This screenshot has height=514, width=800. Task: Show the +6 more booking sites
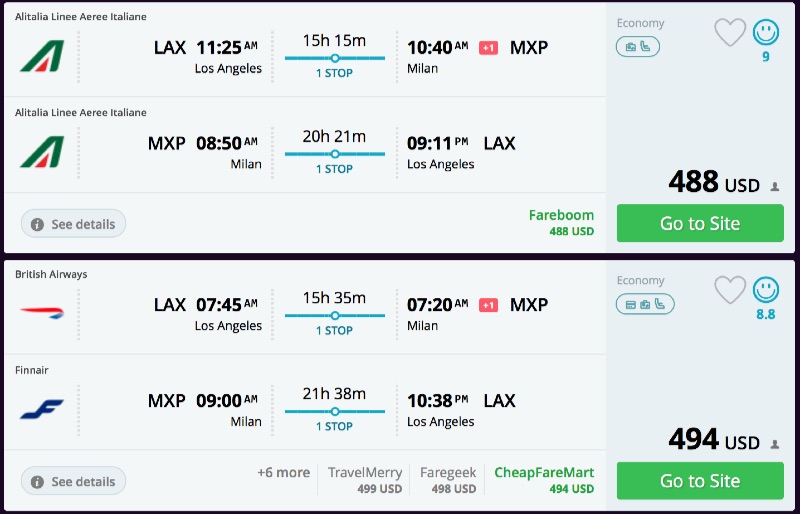pos(283,473)
